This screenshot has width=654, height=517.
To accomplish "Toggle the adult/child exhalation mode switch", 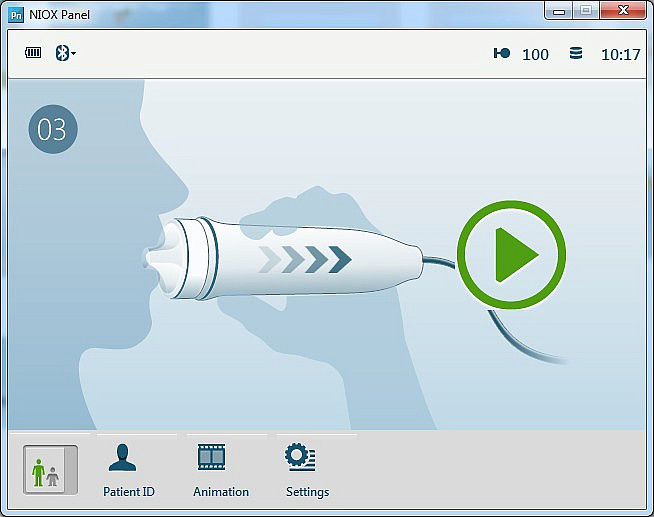I will [50, 470].
